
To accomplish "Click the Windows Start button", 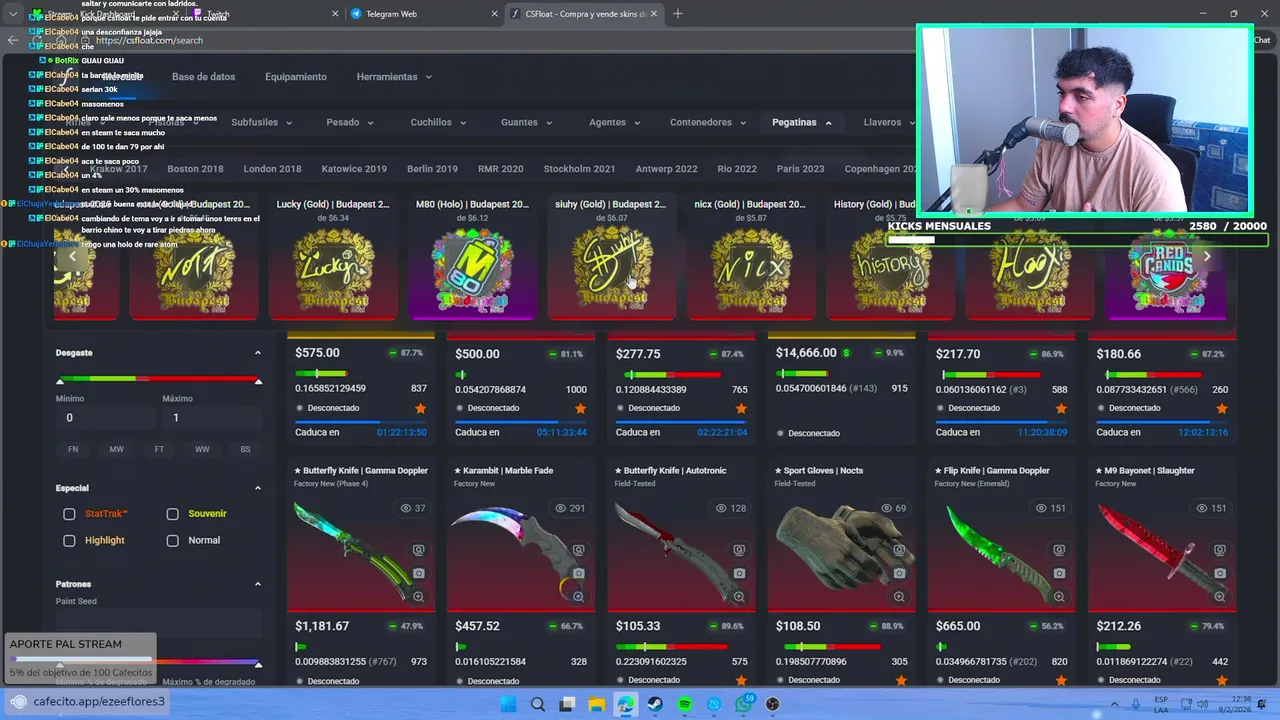I will tap(508, 704).
